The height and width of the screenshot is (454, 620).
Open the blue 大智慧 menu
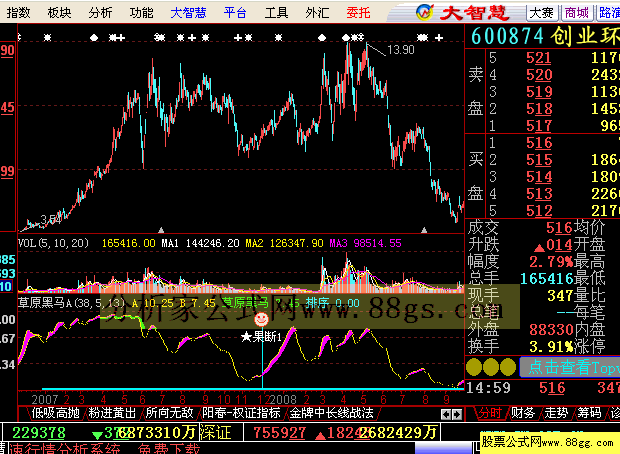point(188,13)
